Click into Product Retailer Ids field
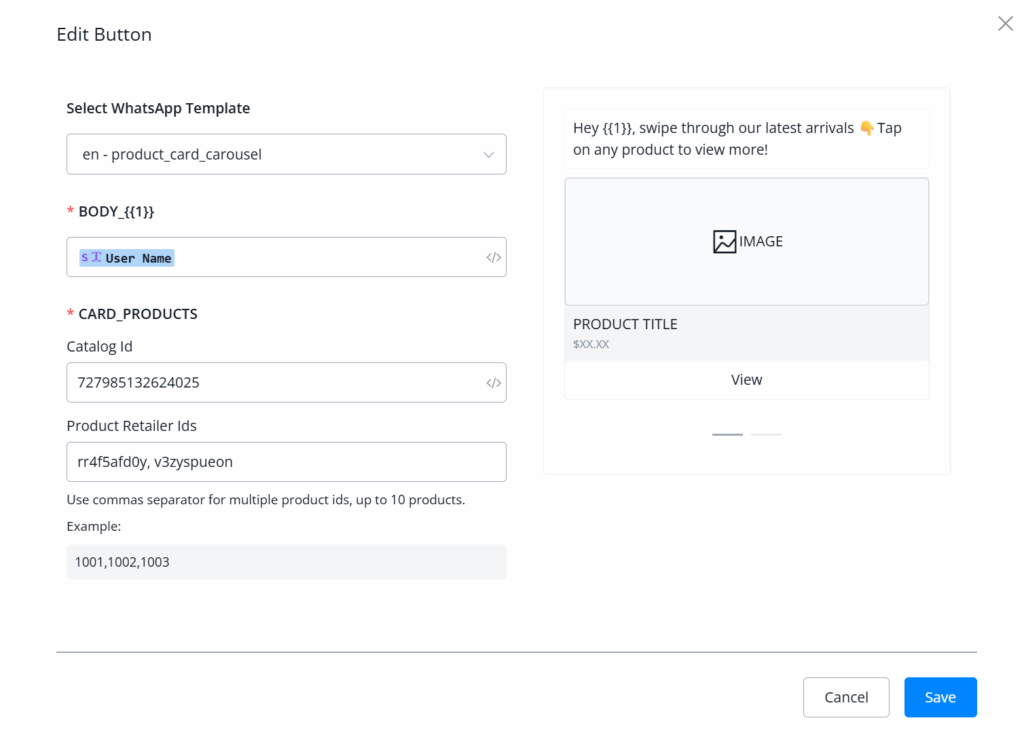This screenshot has width=1024, height=733. click(x=286, y=462)
